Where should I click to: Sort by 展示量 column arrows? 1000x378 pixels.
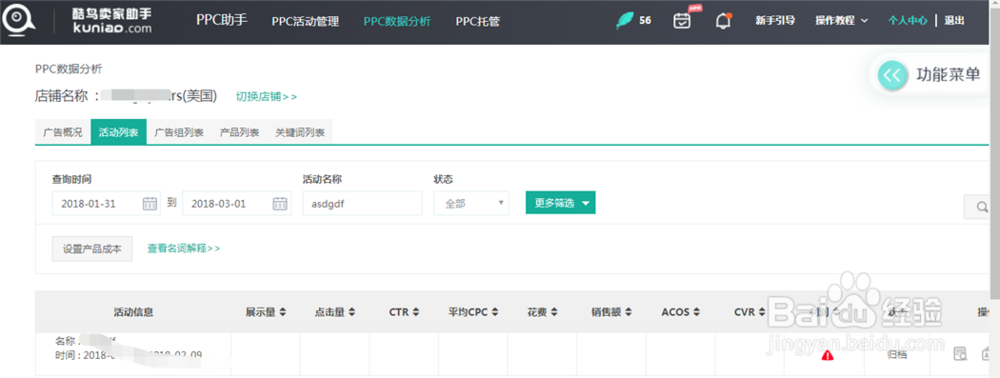(283, 312)
